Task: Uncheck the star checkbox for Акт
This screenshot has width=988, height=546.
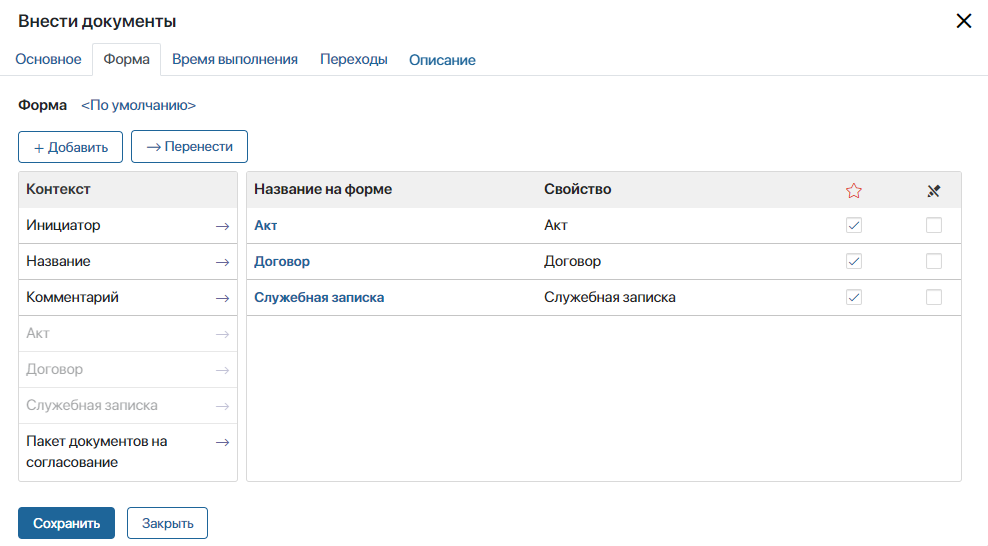Action: 854,225
